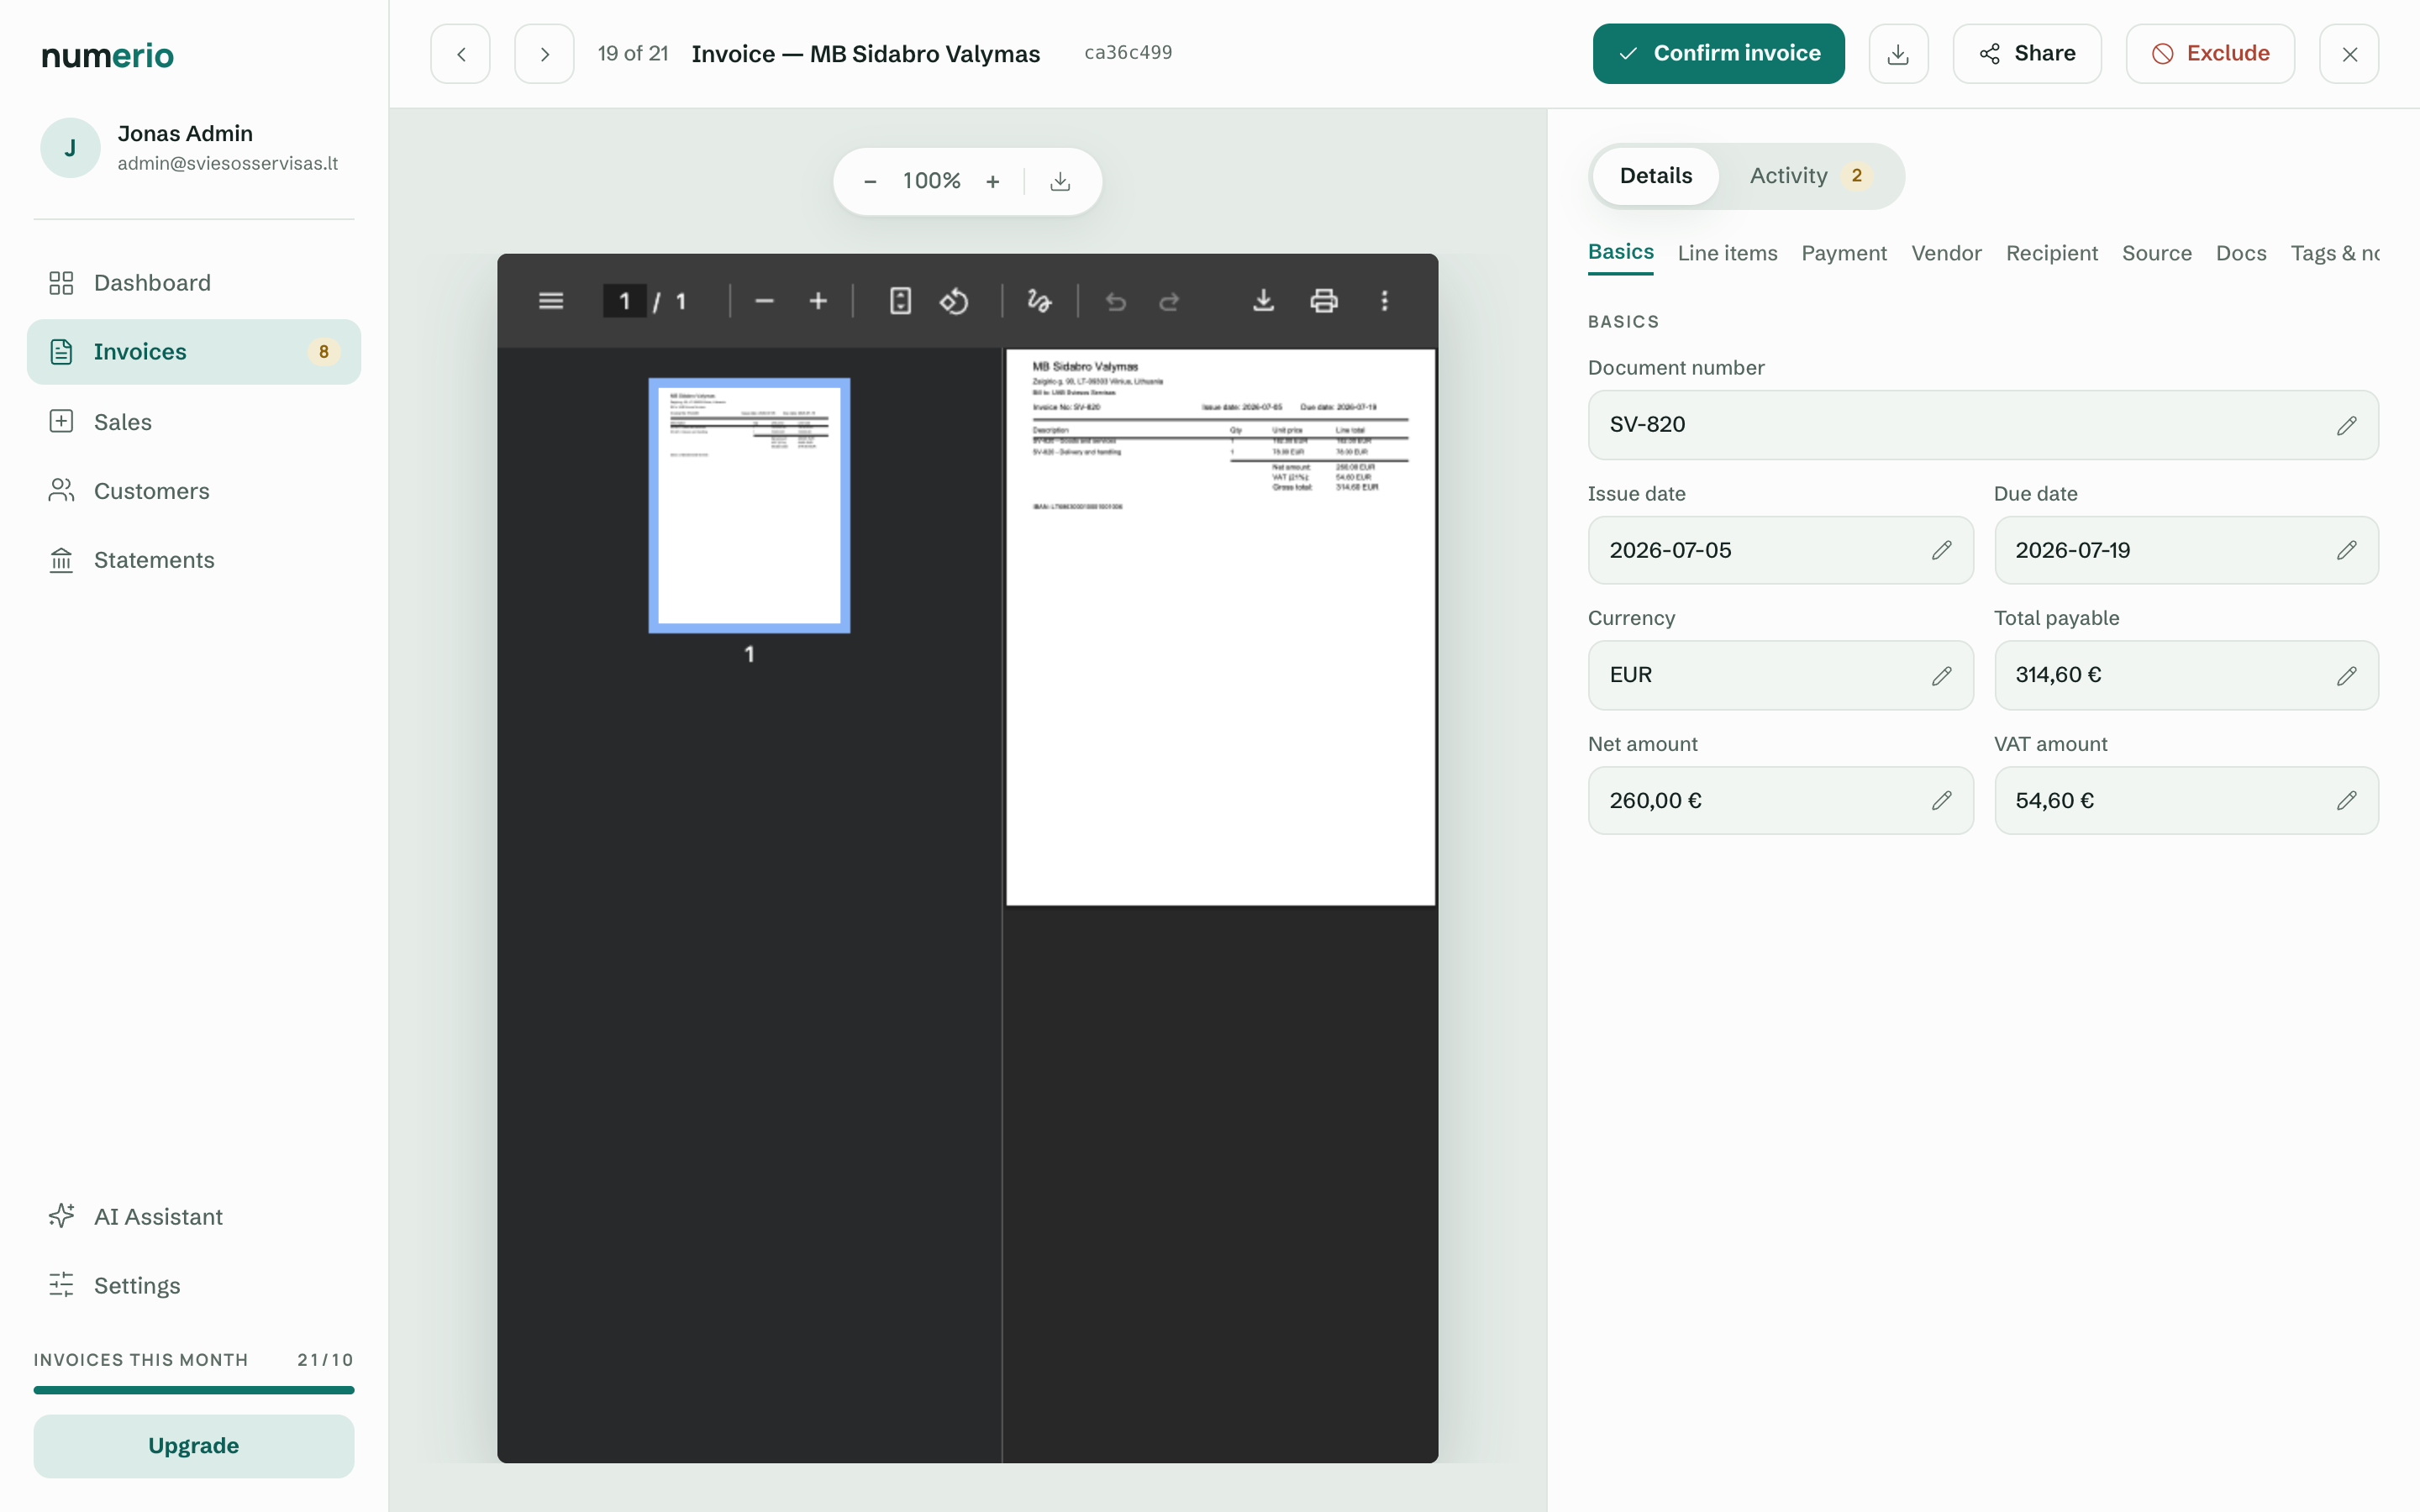
Task: Open Dashboard in the sidebar
Action: (194, 283)
